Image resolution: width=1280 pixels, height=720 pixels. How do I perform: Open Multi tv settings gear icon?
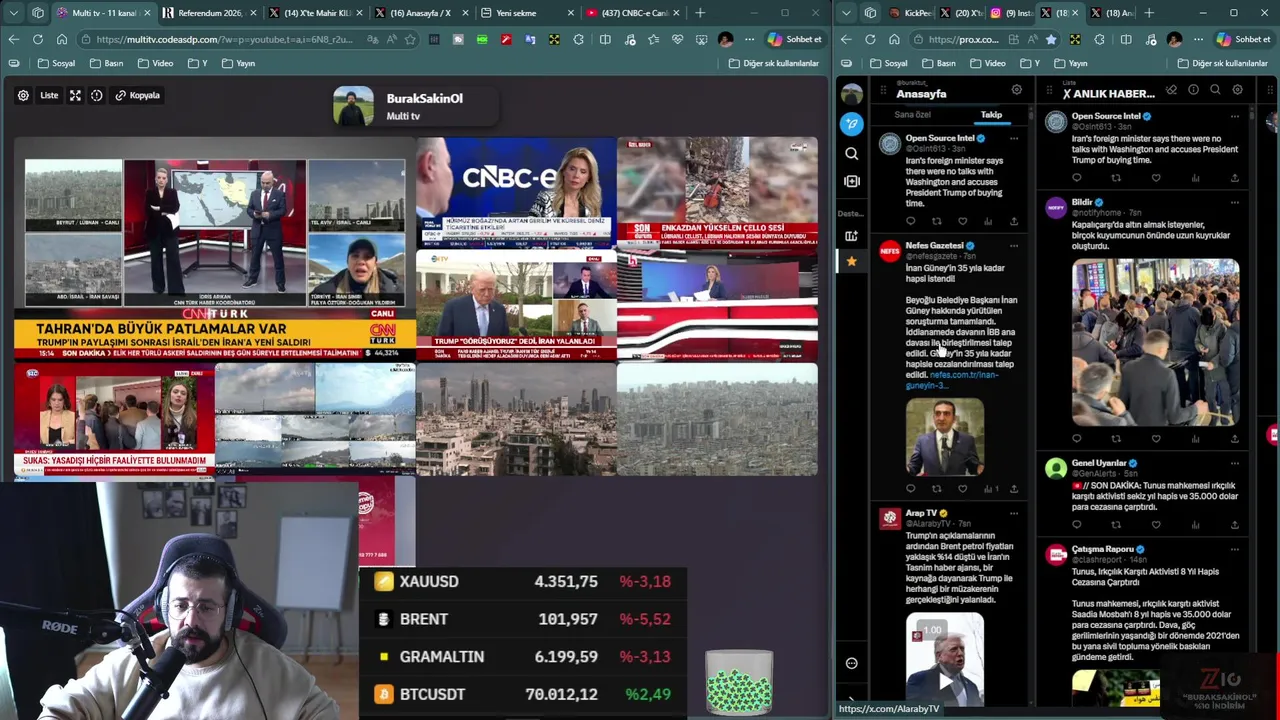pos(23,95)
